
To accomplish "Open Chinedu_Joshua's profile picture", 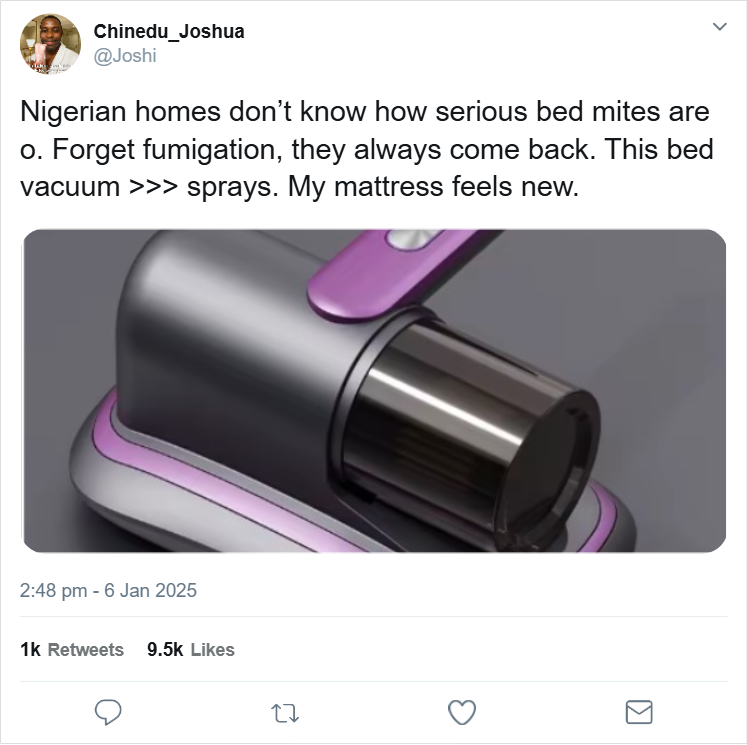I will tap(50, 44).
